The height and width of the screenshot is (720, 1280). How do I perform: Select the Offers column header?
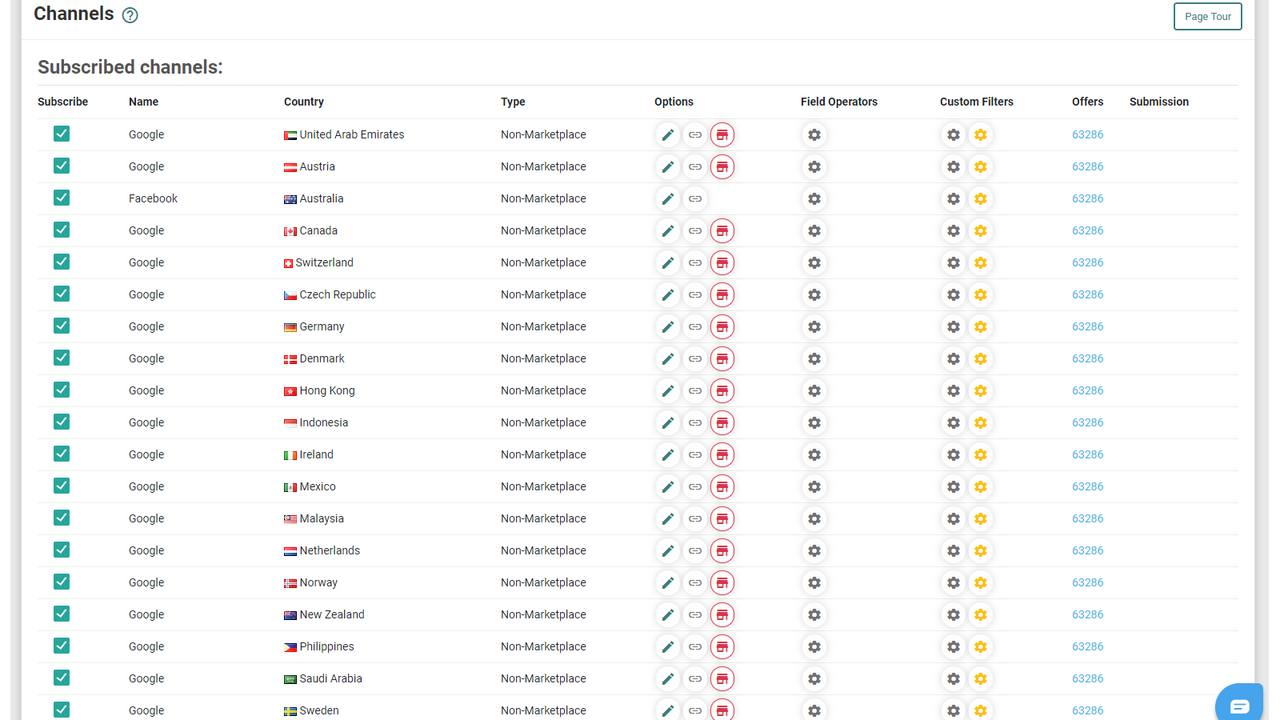click(x=1088, y=101)
